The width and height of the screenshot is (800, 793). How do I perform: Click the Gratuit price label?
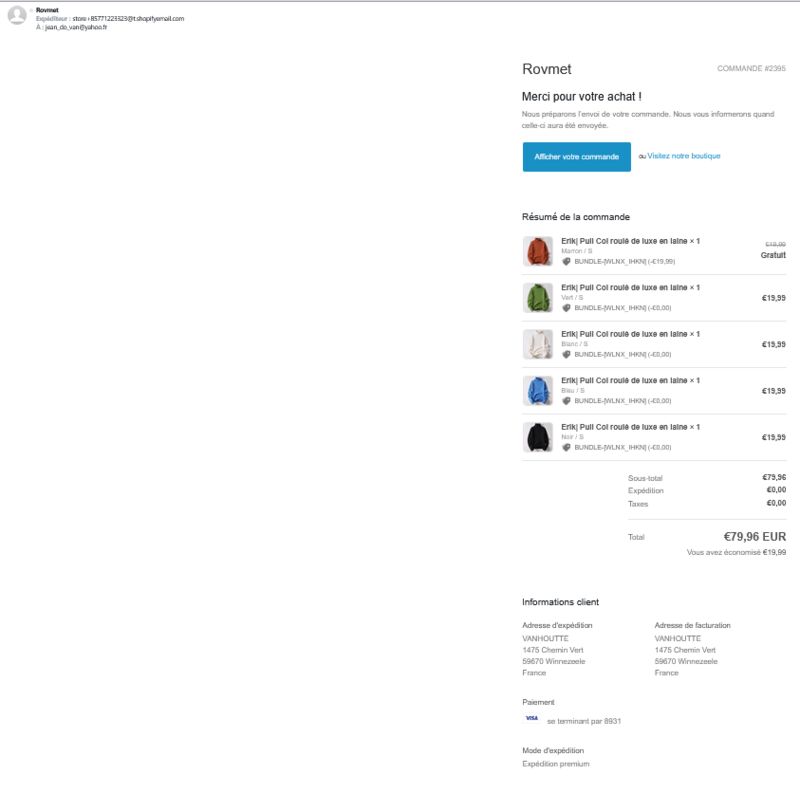773,255
